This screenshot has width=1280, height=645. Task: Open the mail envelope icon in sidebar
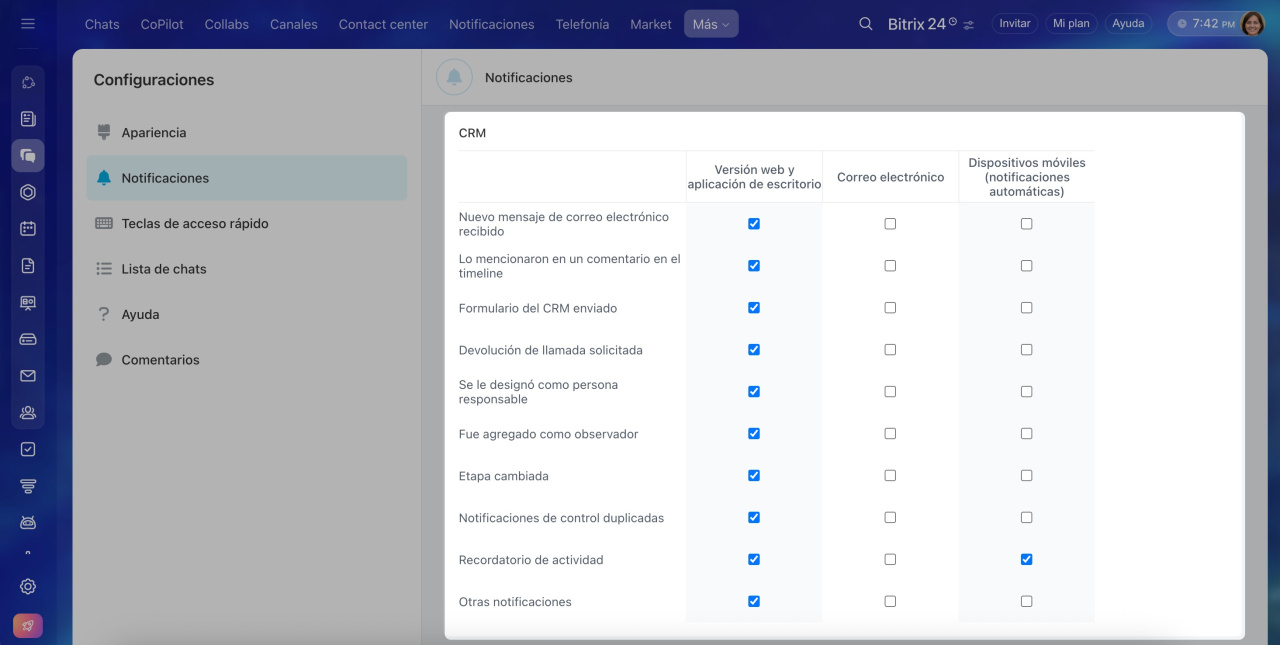coord(28,376)
